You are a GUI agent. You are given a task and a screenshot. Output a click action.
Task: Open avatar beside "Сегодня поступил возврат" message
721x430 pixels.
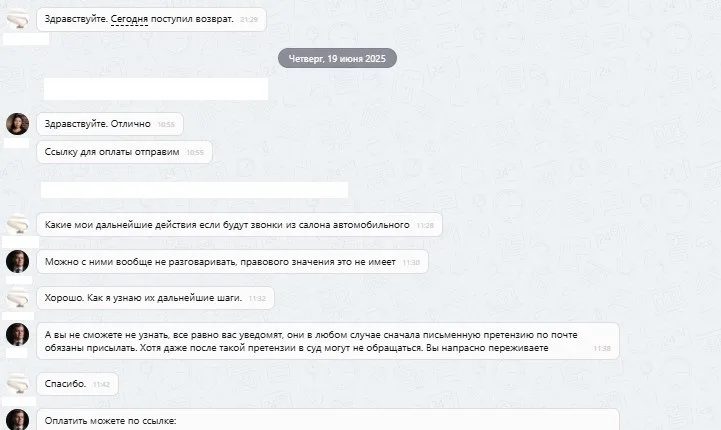tap(17, 19)
